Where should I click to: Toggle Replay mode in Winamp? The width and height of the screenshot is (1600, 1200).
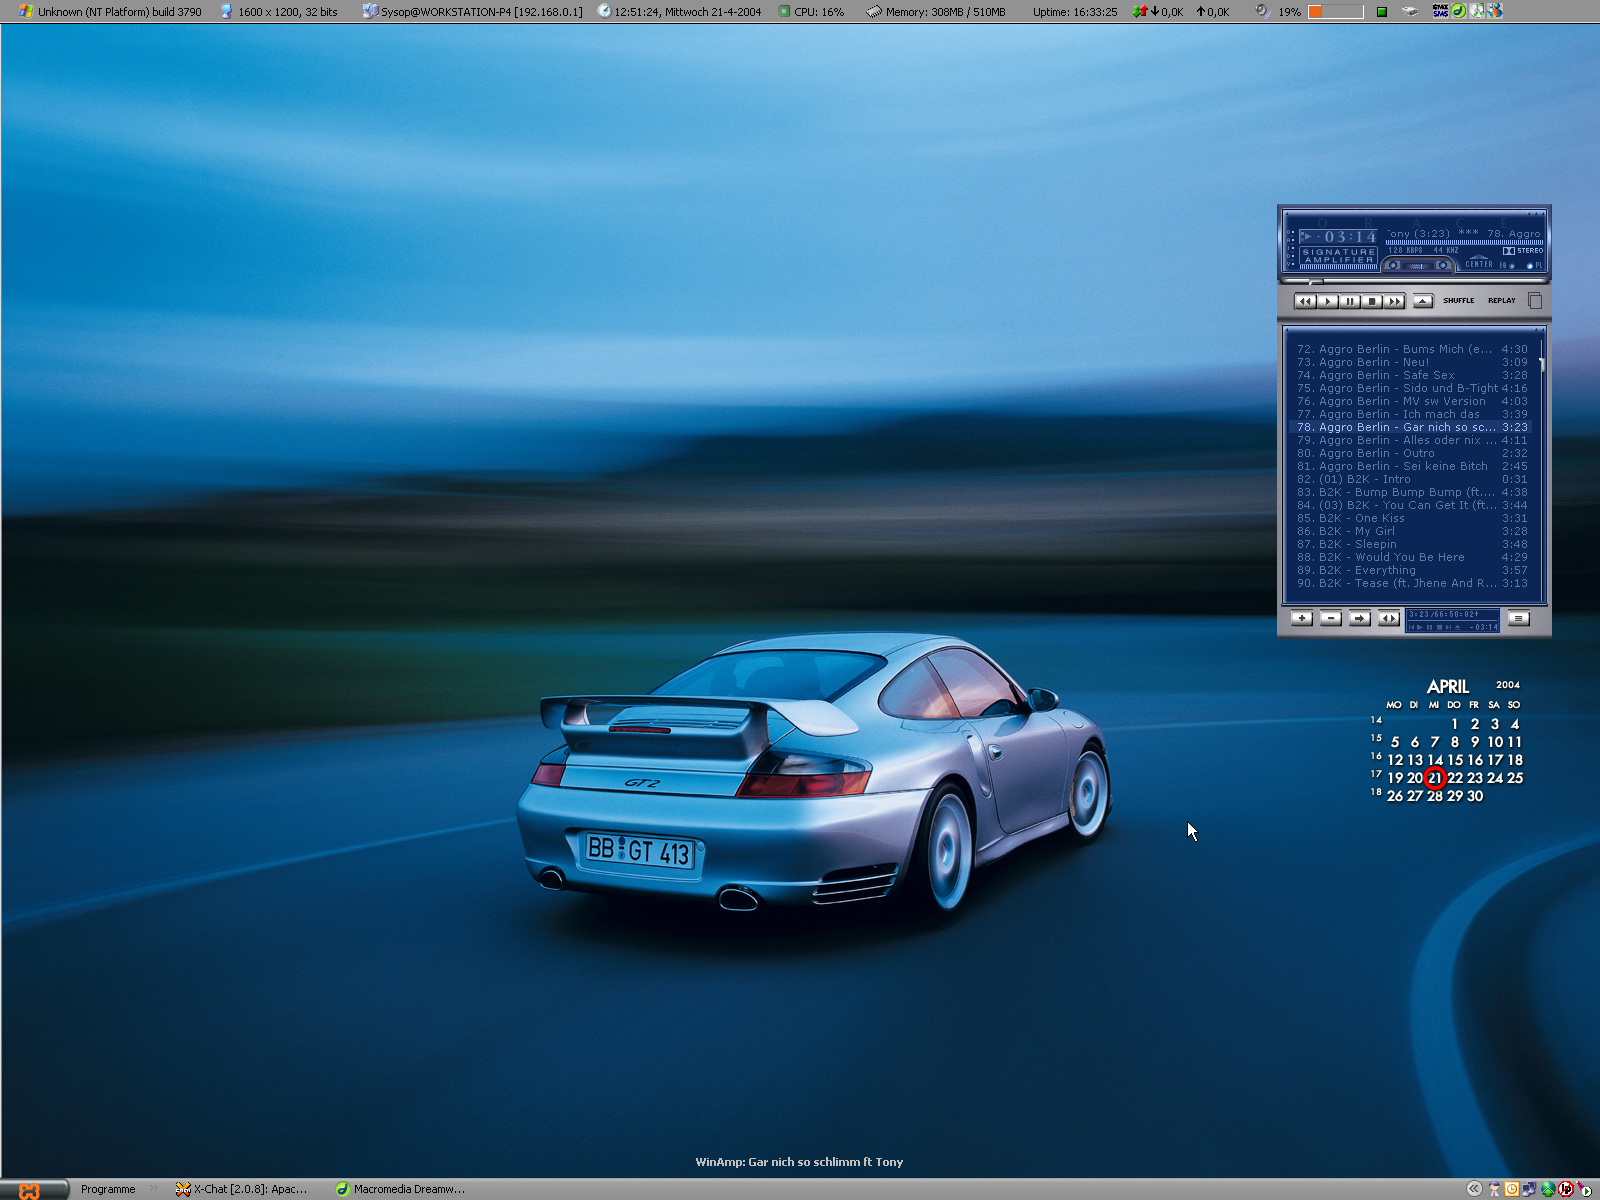pos(1501,301)
